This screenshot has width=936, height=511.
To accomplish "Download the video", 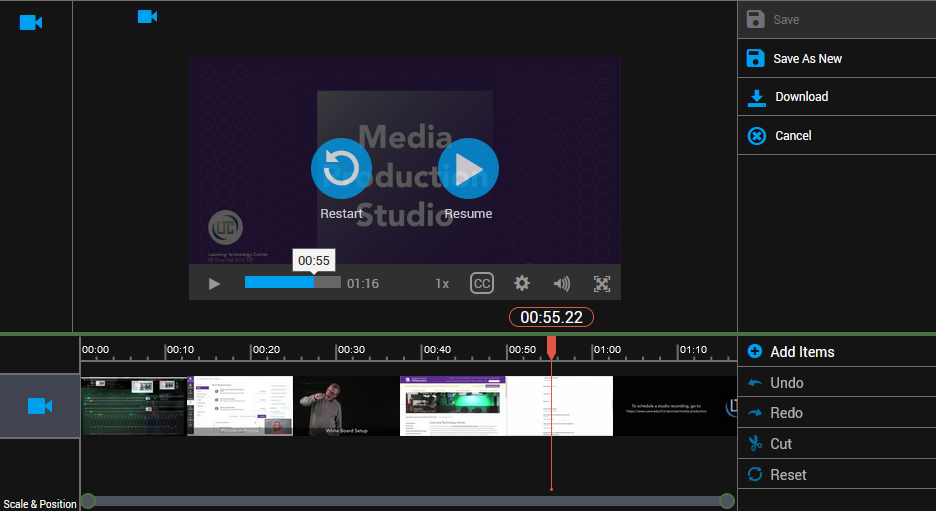I will pos(837,97).
